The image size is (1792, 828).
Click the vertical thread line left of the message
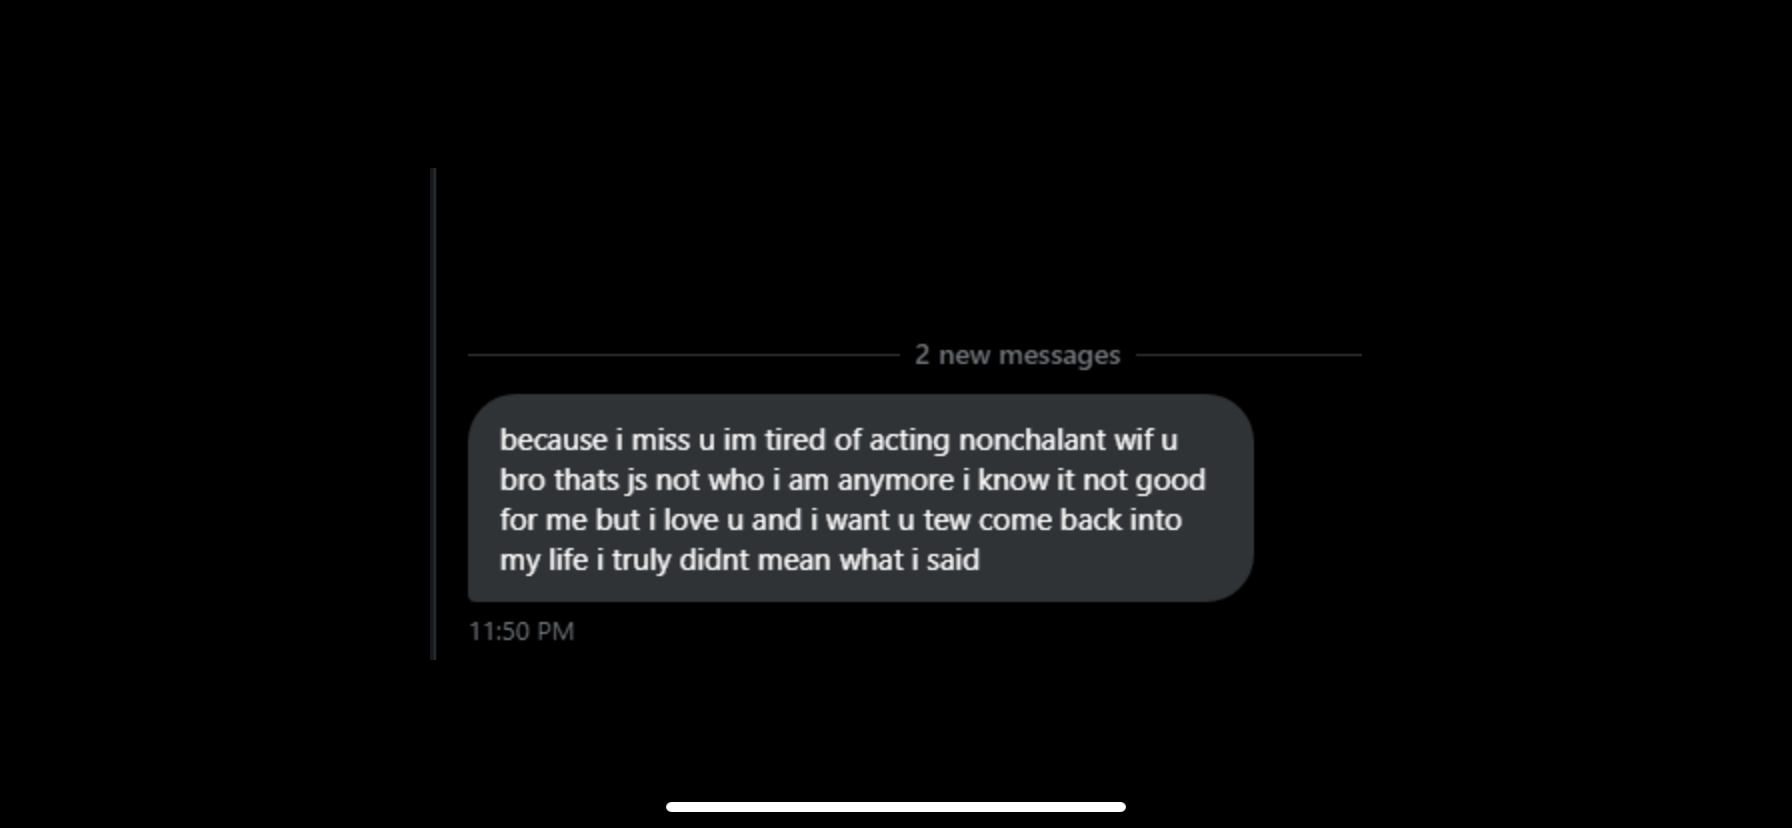pos(433,413)
